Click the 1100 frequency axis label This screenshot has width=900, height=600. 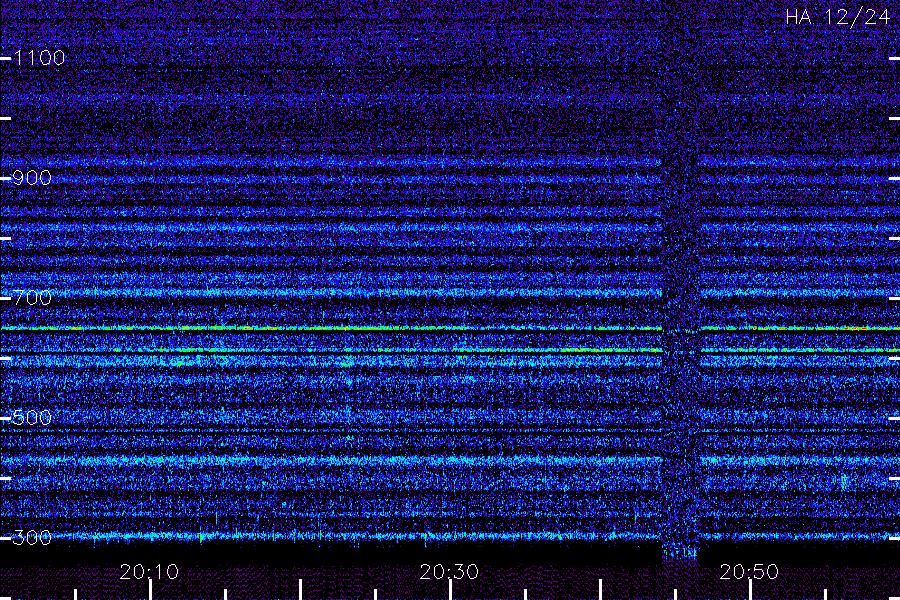[39, 58]
